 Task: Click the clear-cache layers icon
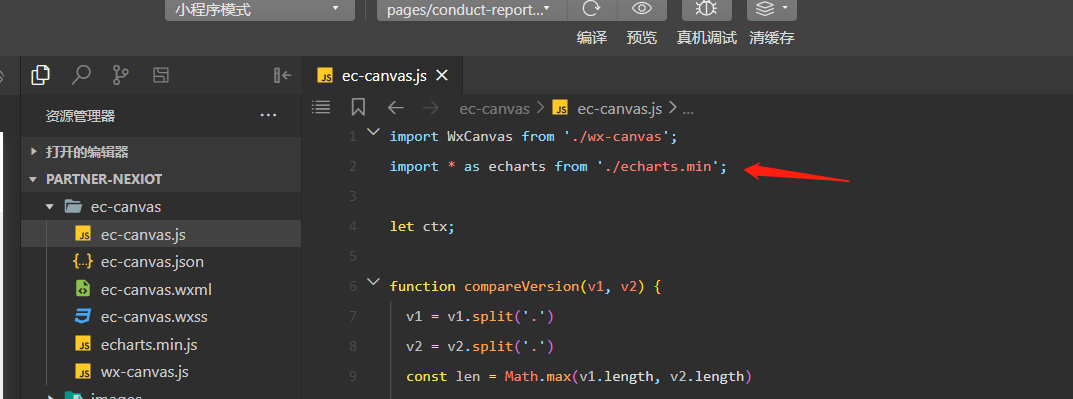(771, 9)
